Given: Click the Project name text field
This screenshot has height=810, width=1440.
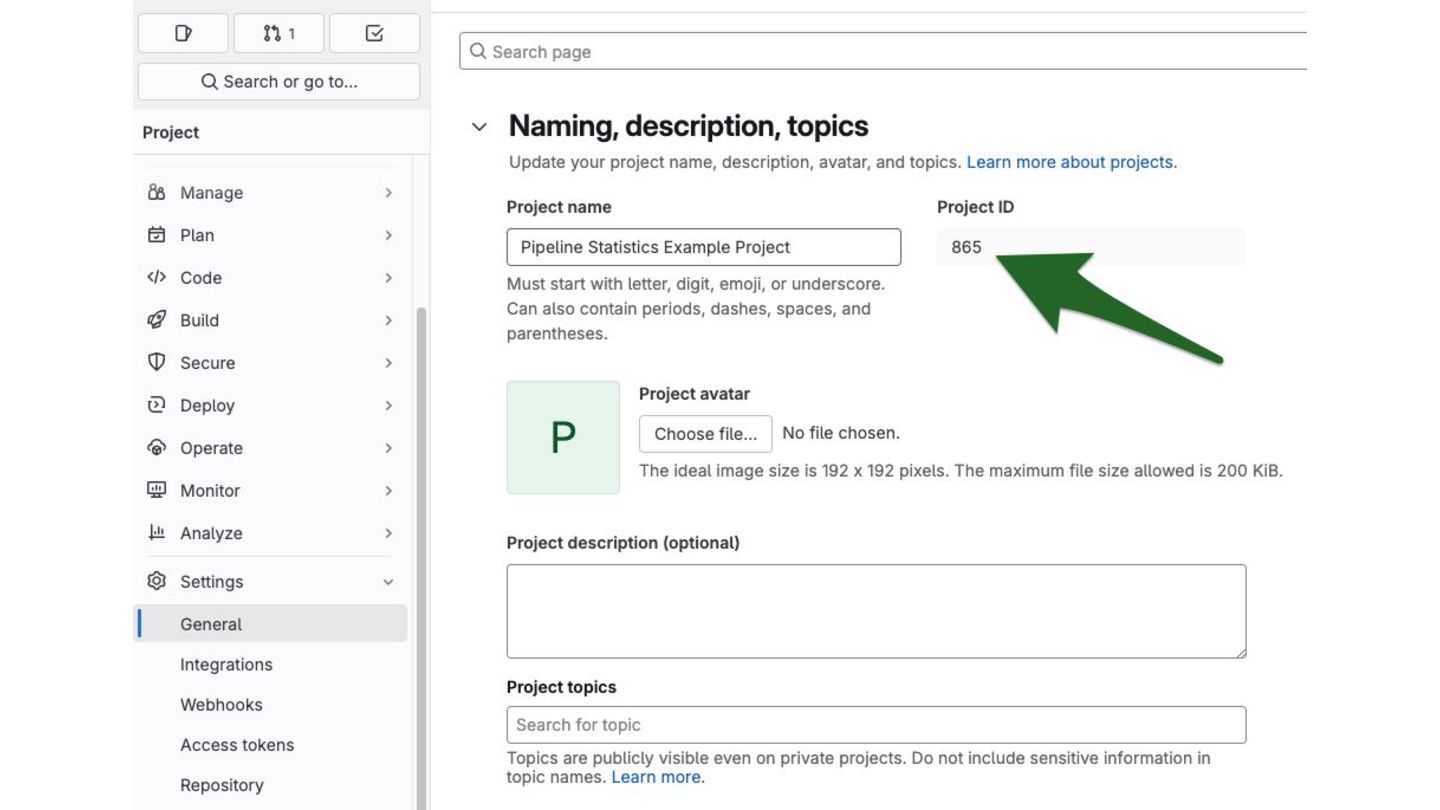Looking at the screenshot, I should click(703, 247).
